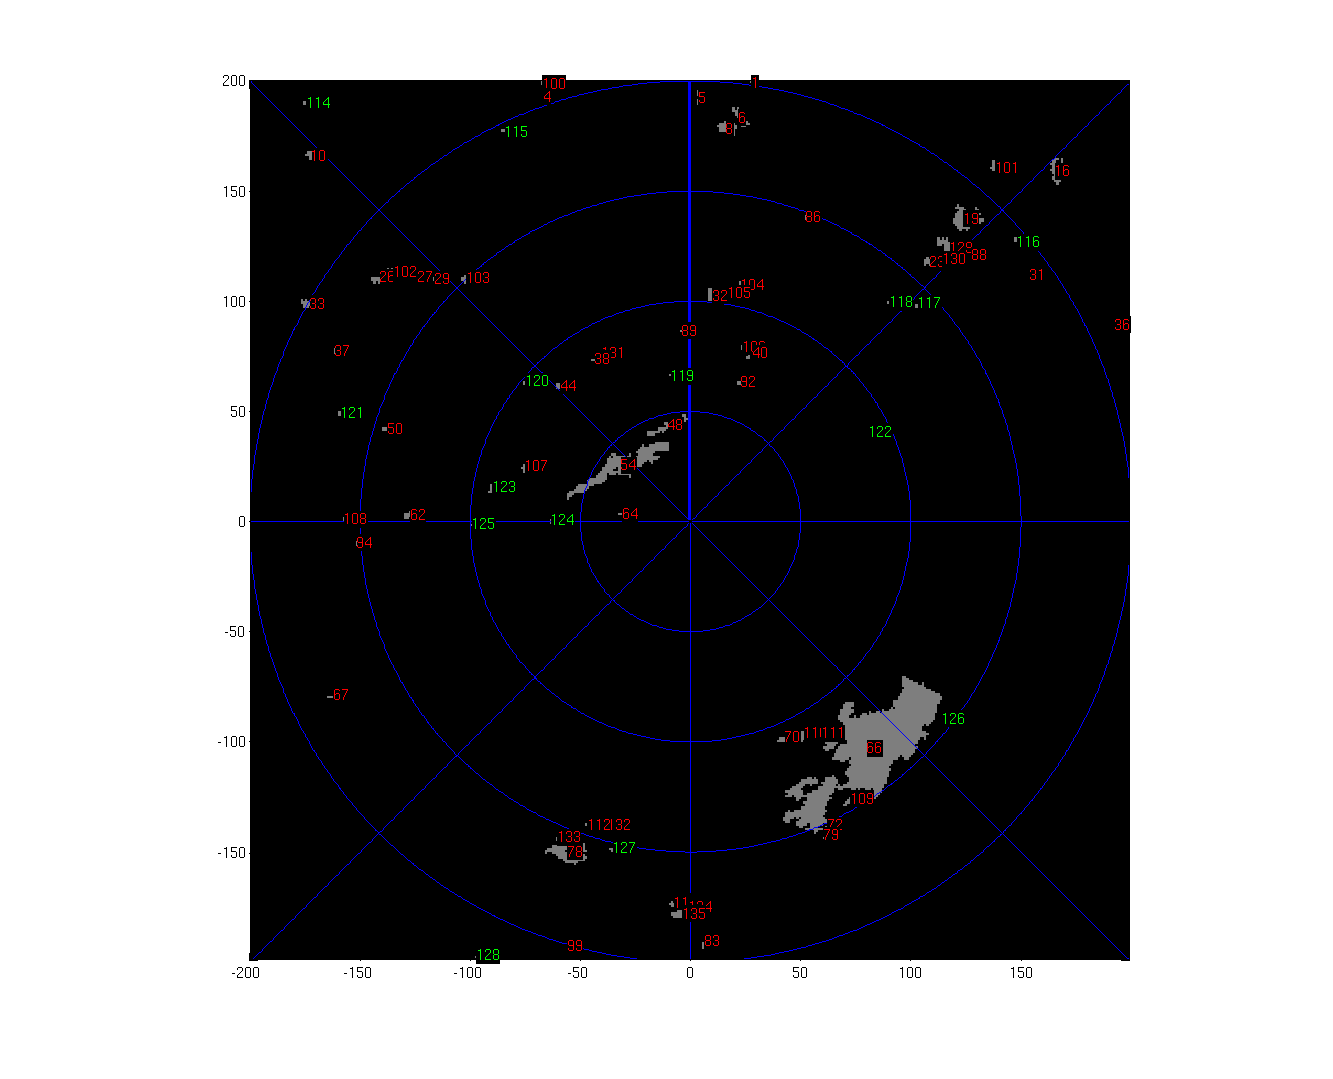Select the red track label 99
Viewport: 1333px width, 1079px height.
click(575, 946)
